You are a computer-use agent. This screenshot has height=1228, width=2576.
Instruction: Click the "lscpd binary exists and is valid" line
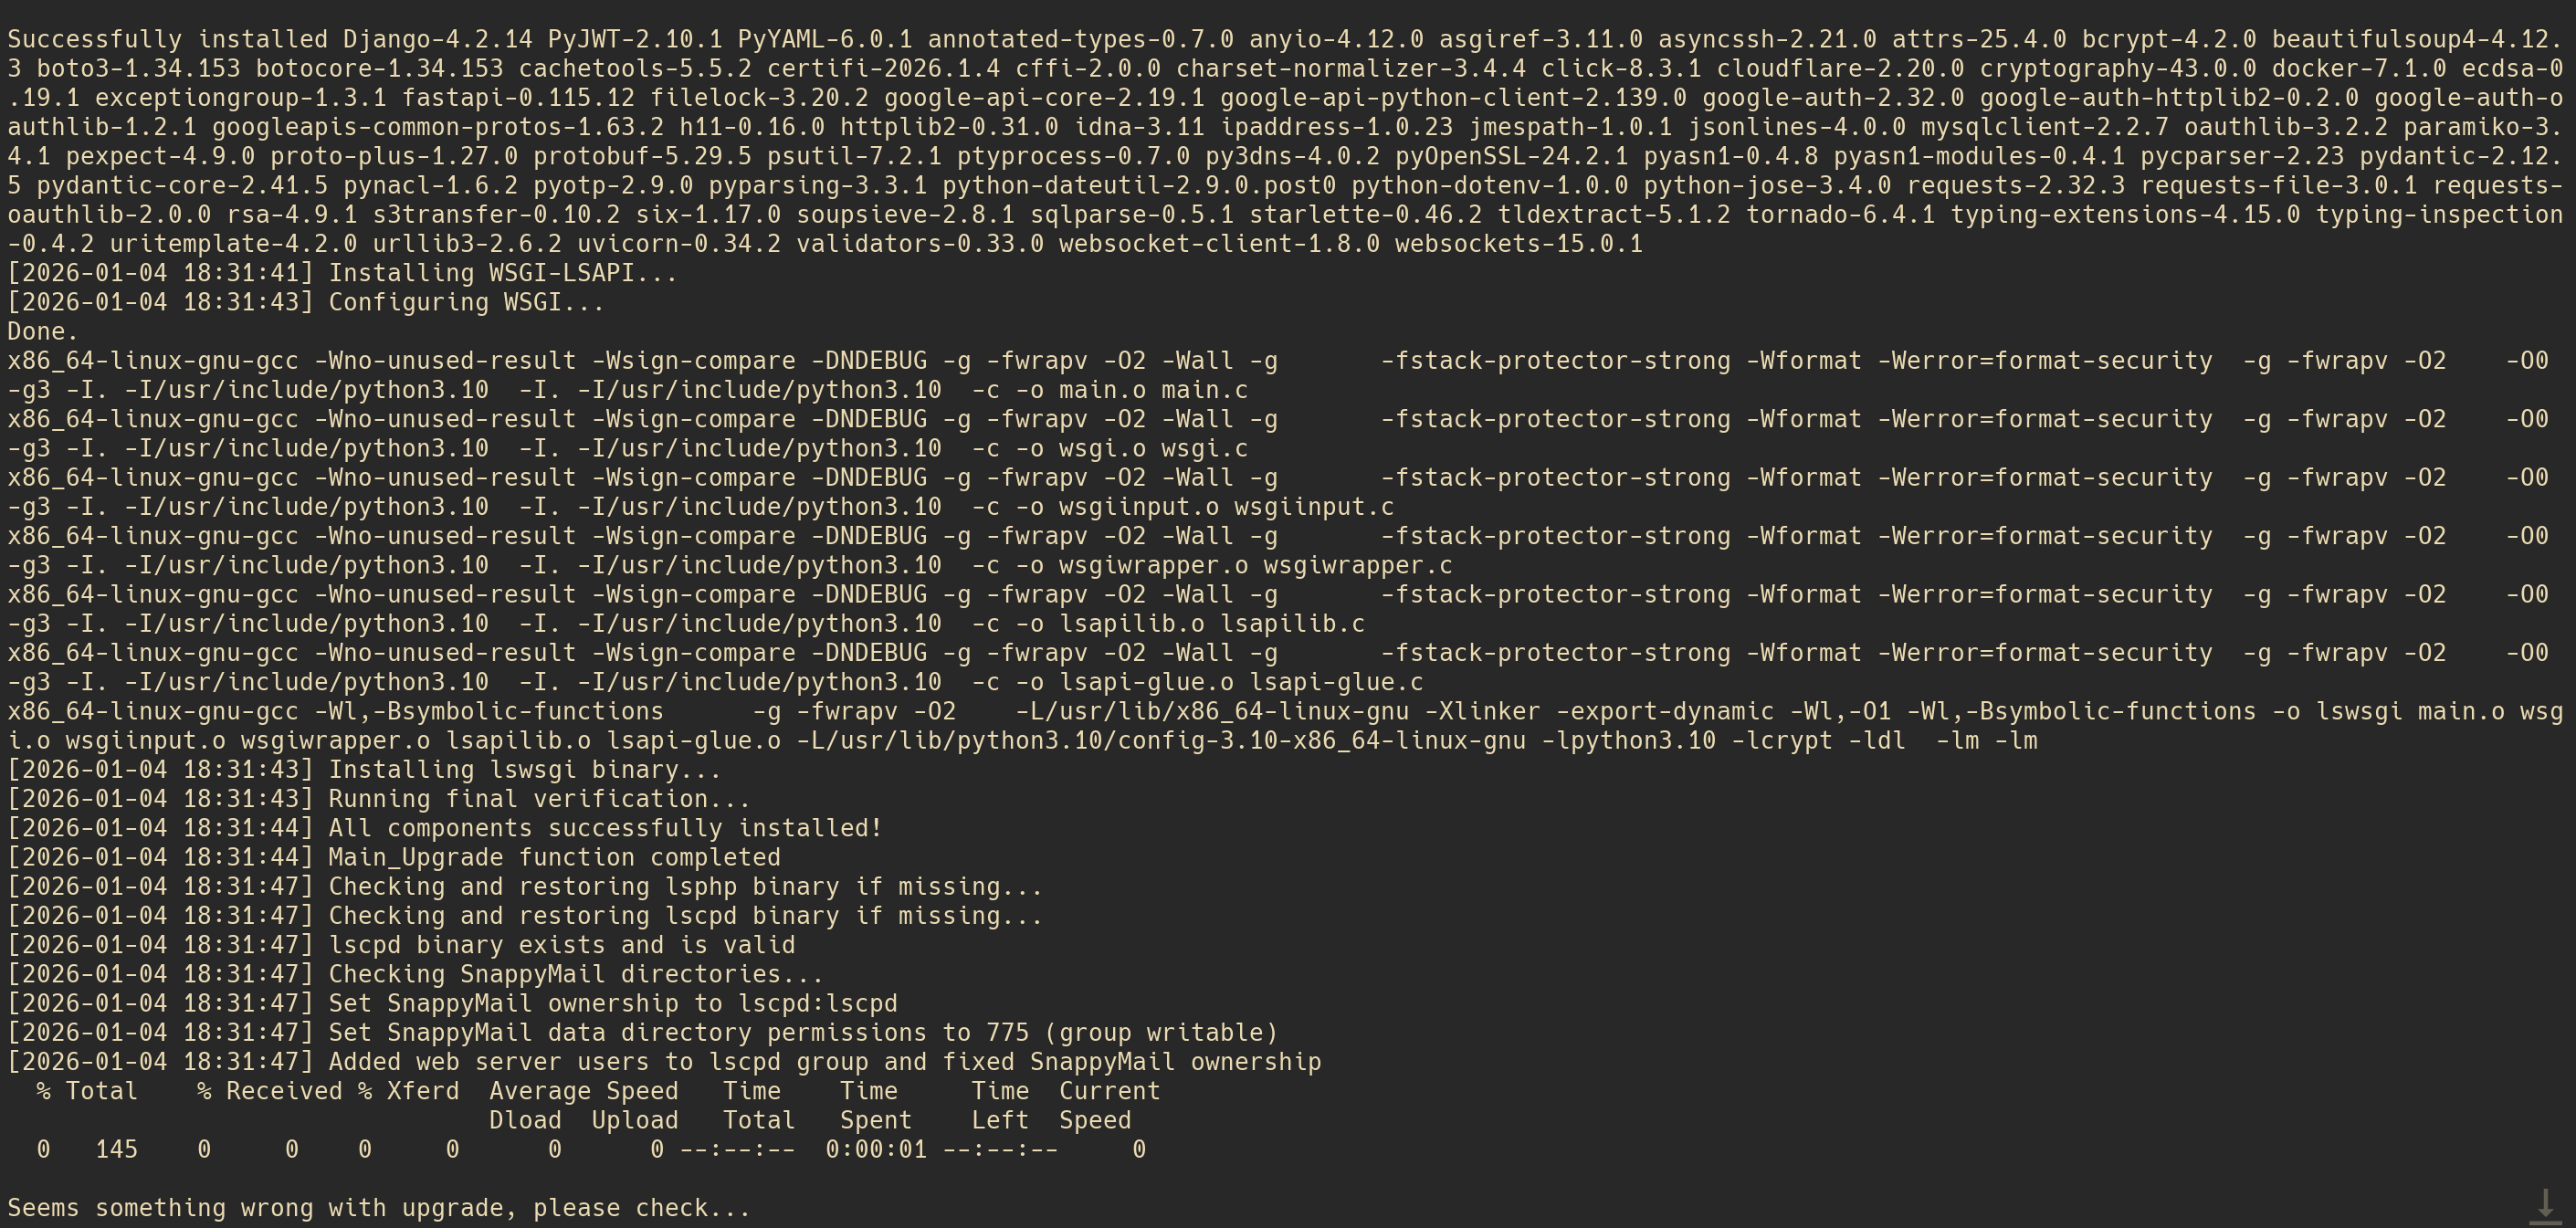[561, 945]
